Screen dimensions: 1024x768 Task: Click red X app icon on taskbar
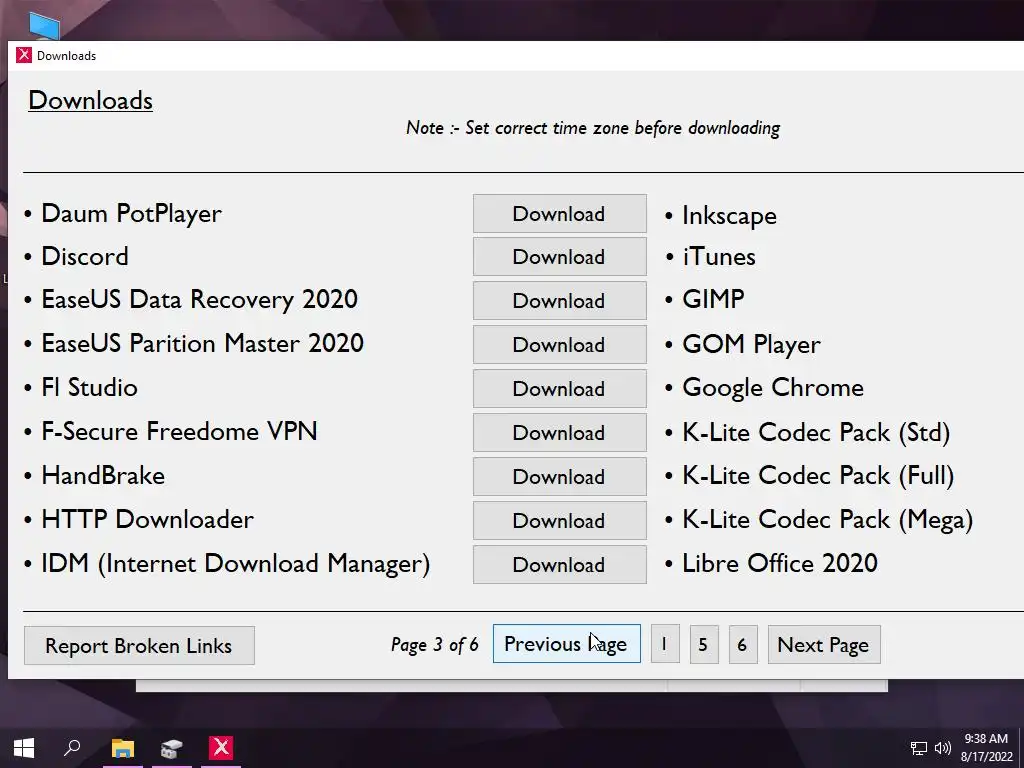point(221,748)
